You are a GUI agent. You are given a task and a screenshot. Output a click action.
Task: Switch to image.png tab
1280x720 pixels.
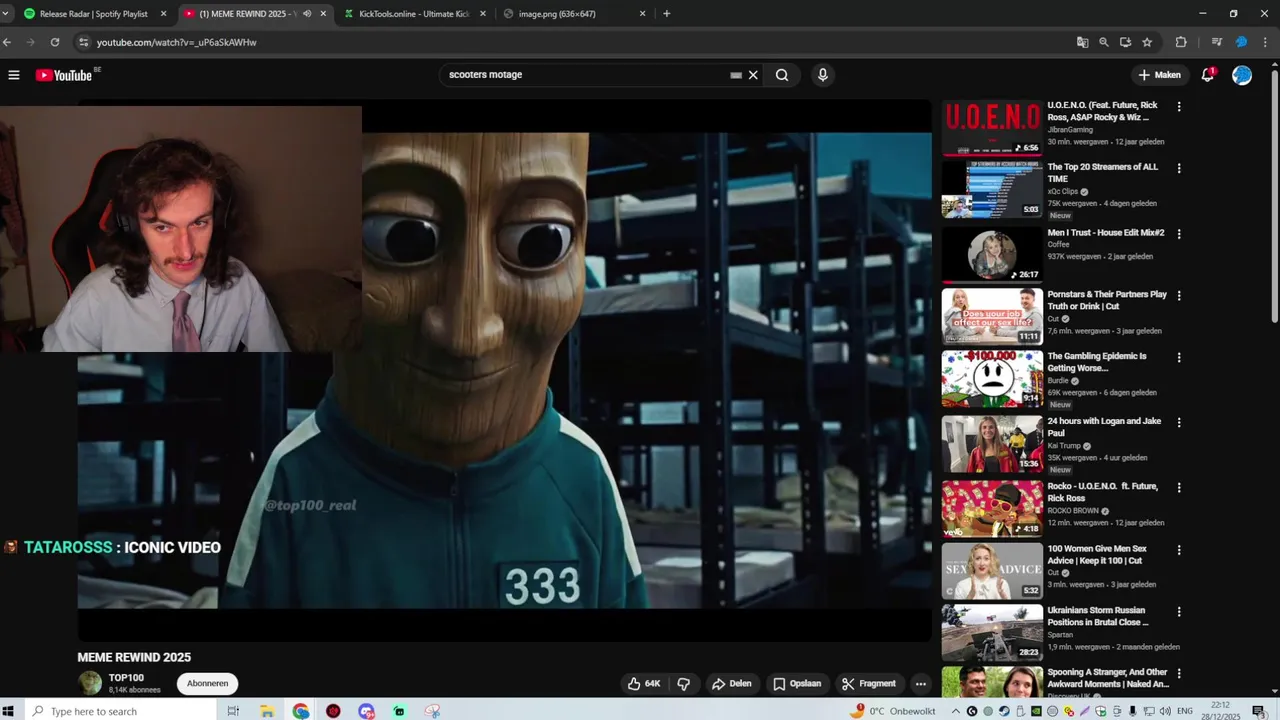click(x=574, y=14)
